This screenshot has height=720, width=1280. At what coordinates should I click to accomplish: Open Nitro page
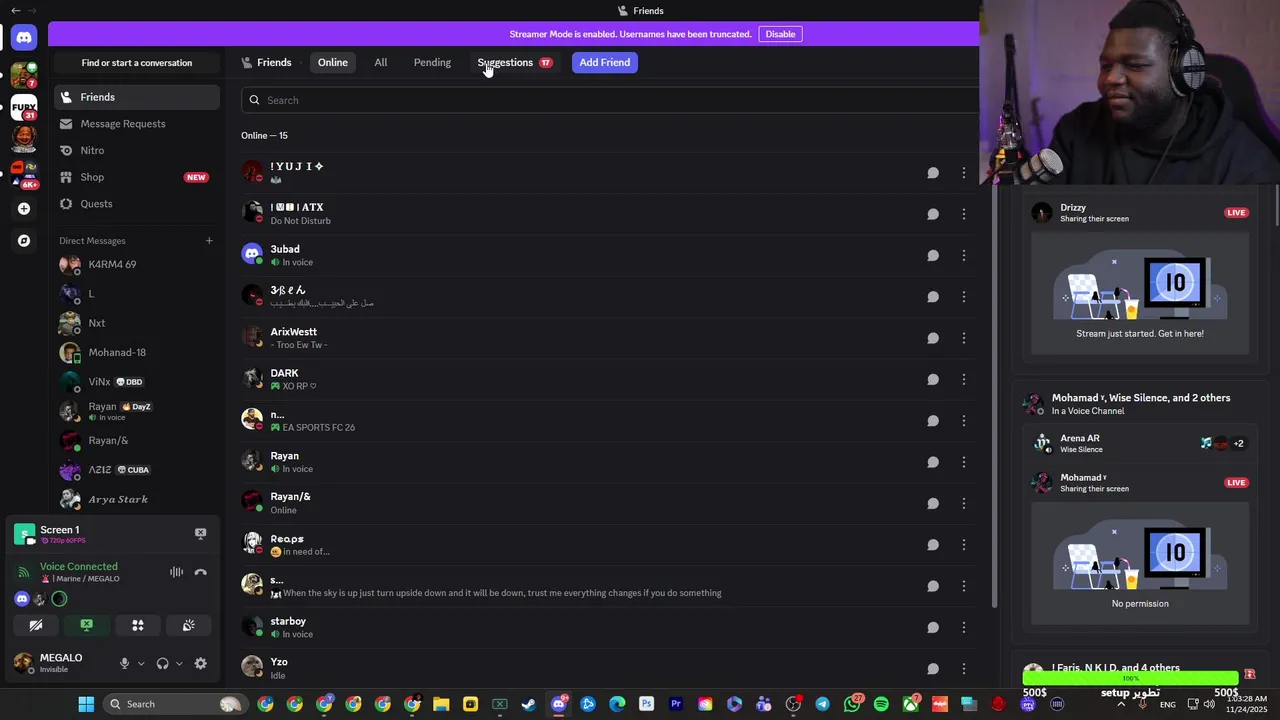(137, 150)
